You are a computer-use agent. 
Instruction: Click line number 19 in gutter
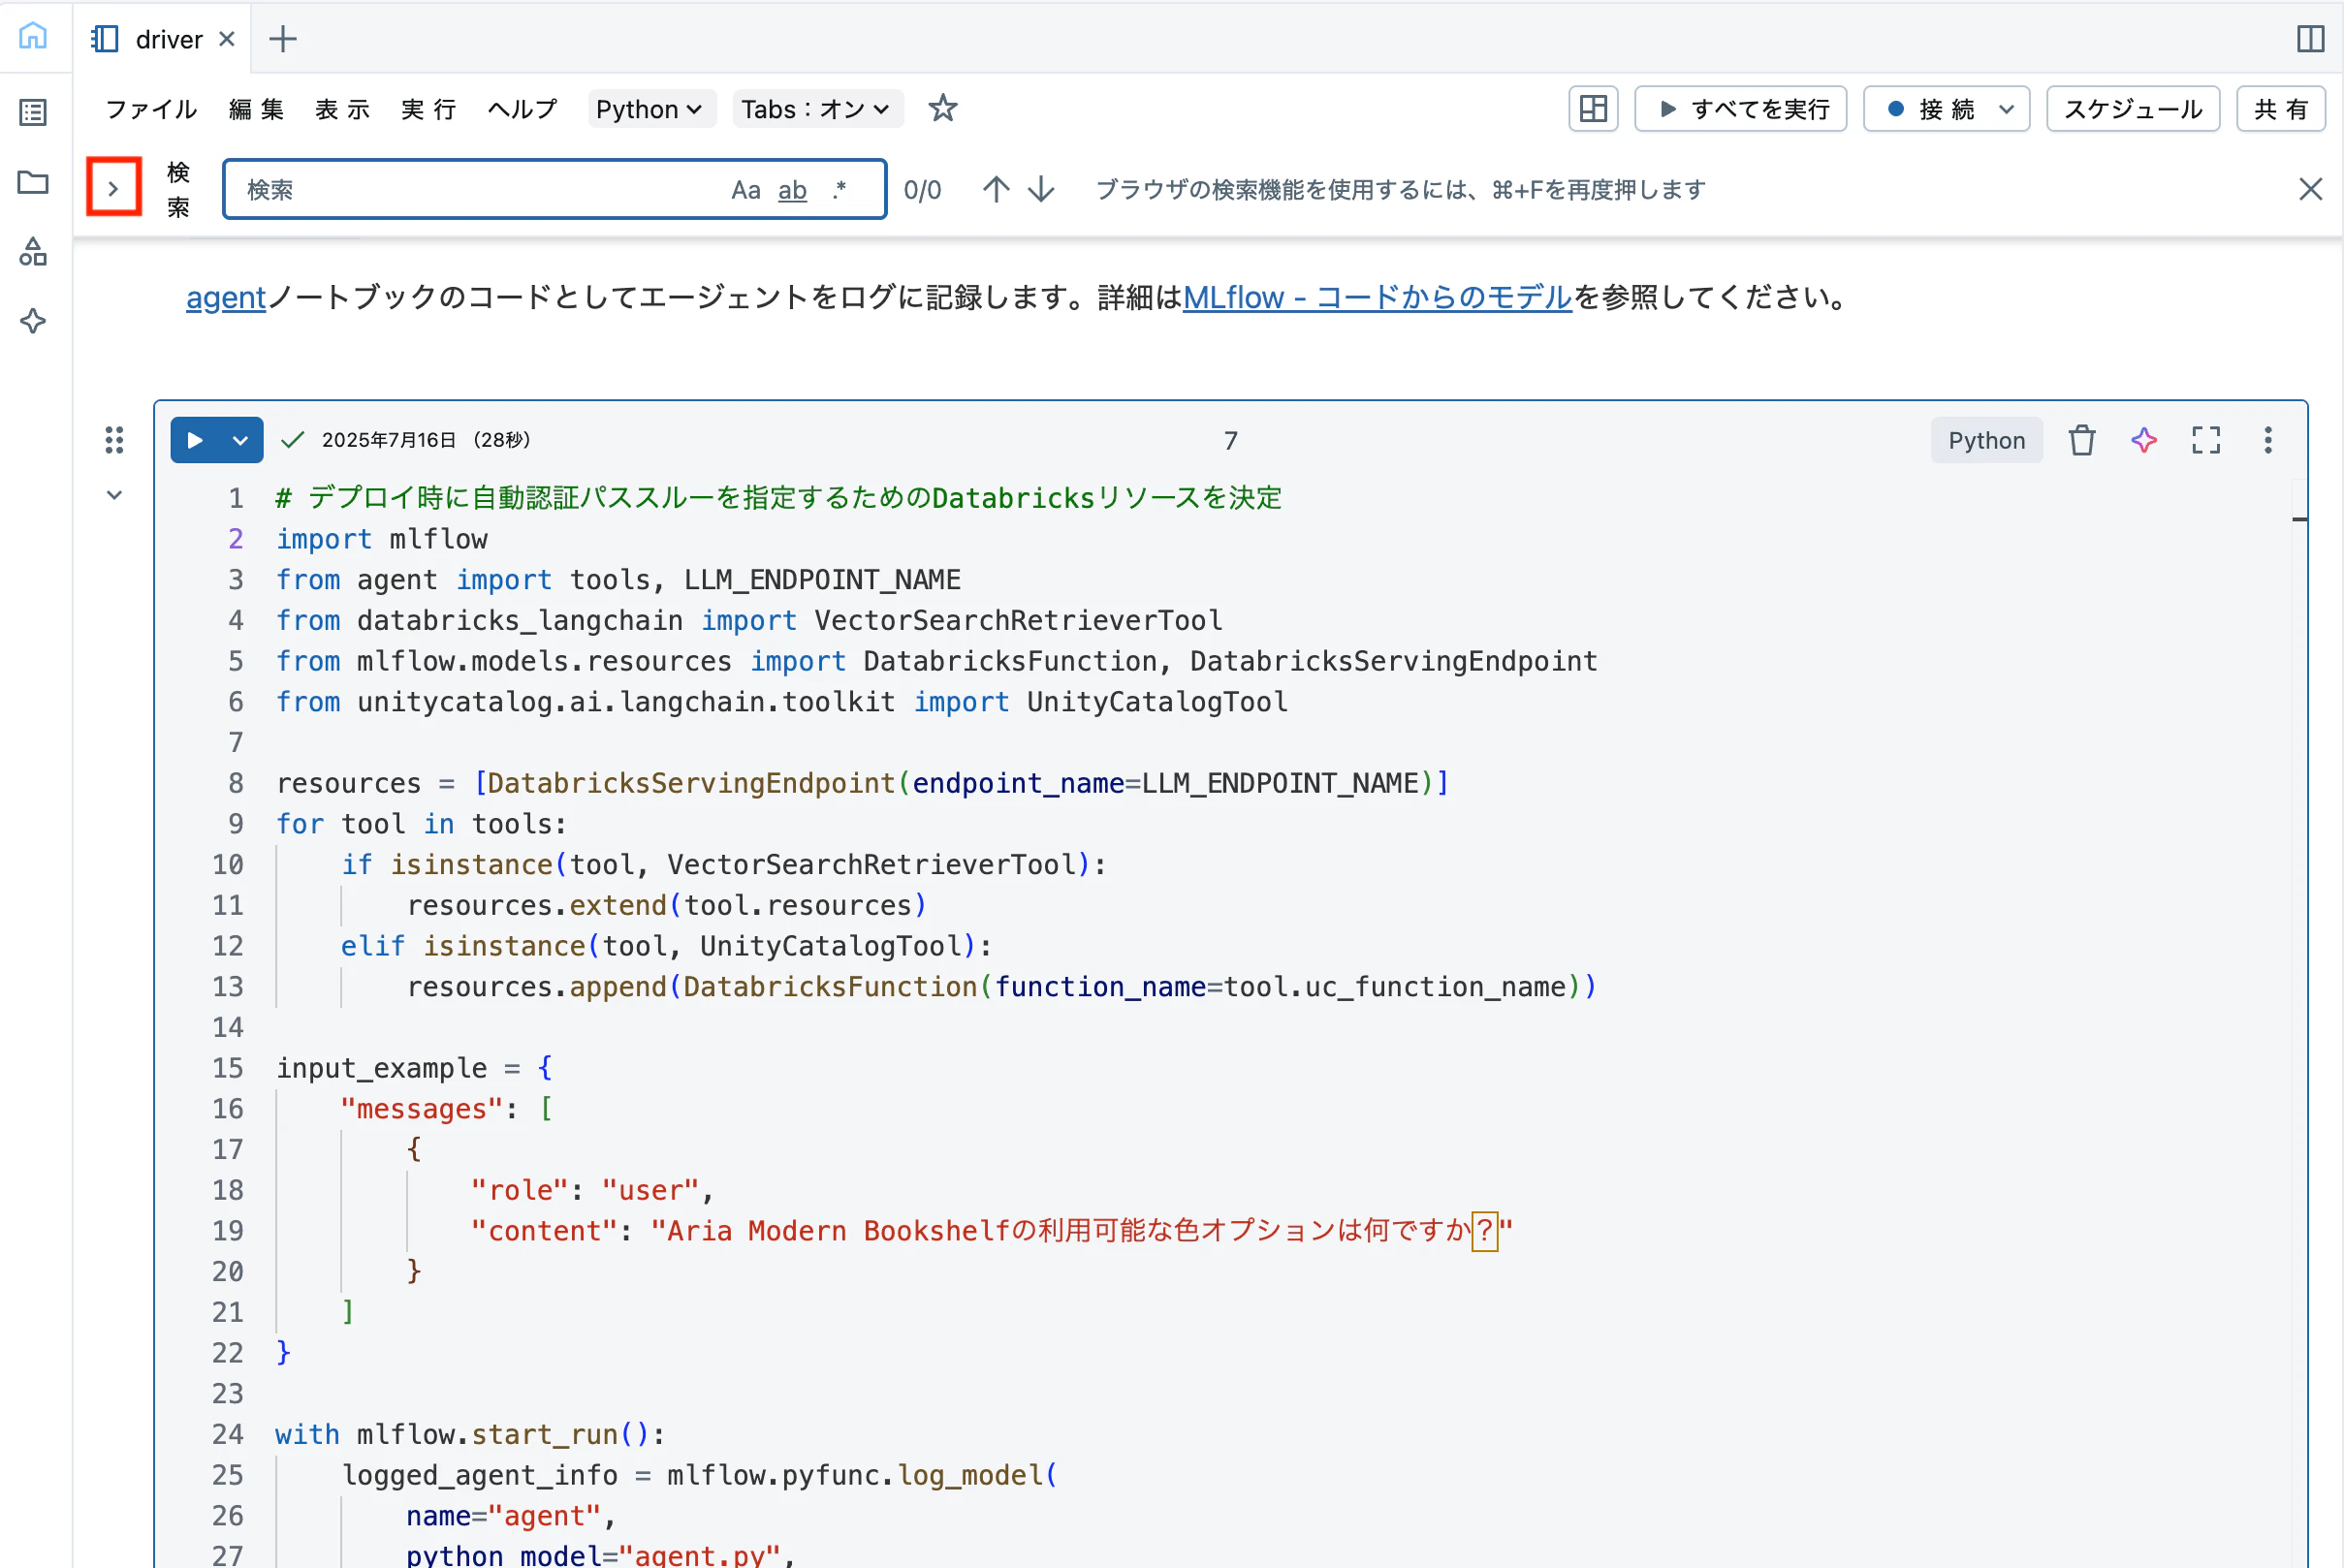[x=227, y=1231]
